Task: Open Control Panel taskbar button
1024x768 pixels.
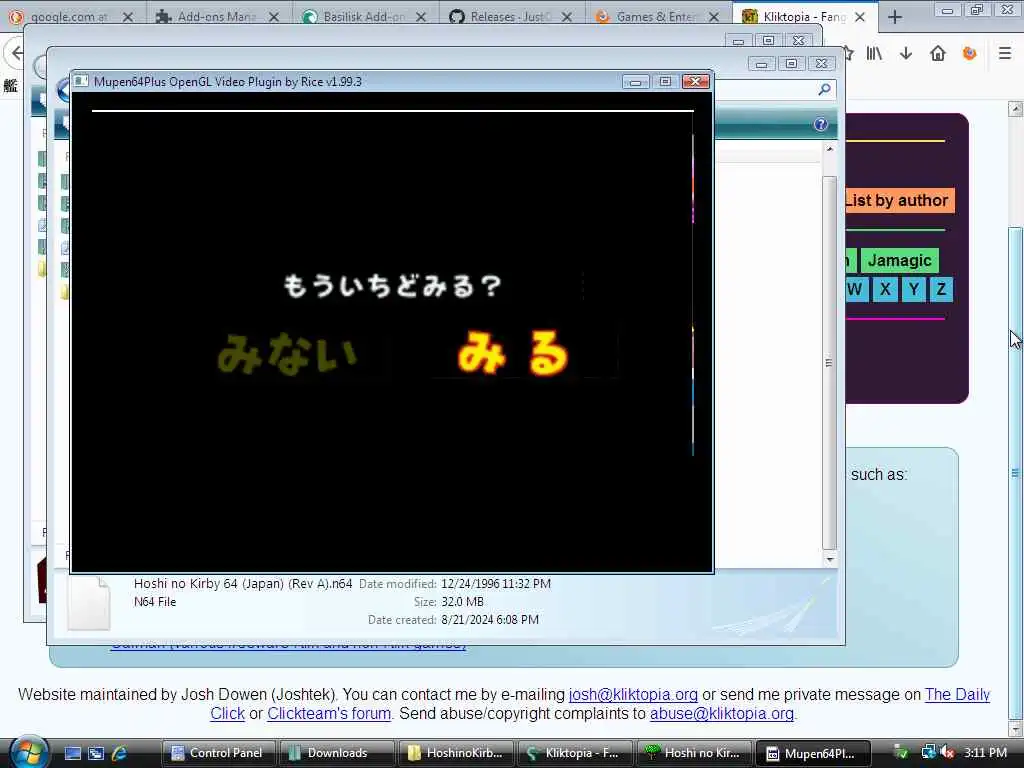Action: coord(218,753)
